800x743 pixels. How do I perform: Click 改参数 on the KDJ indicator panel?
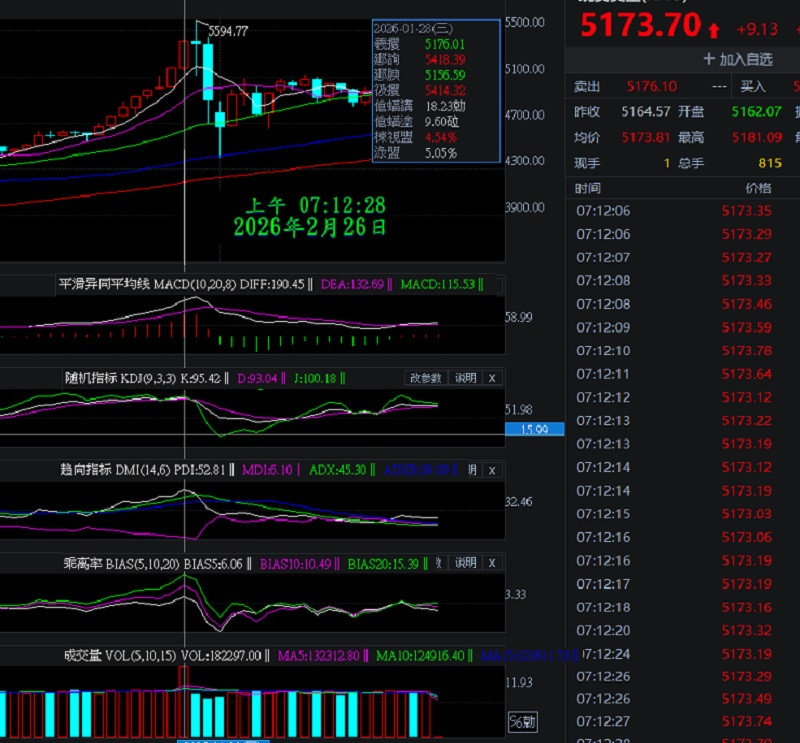[426, 378]
